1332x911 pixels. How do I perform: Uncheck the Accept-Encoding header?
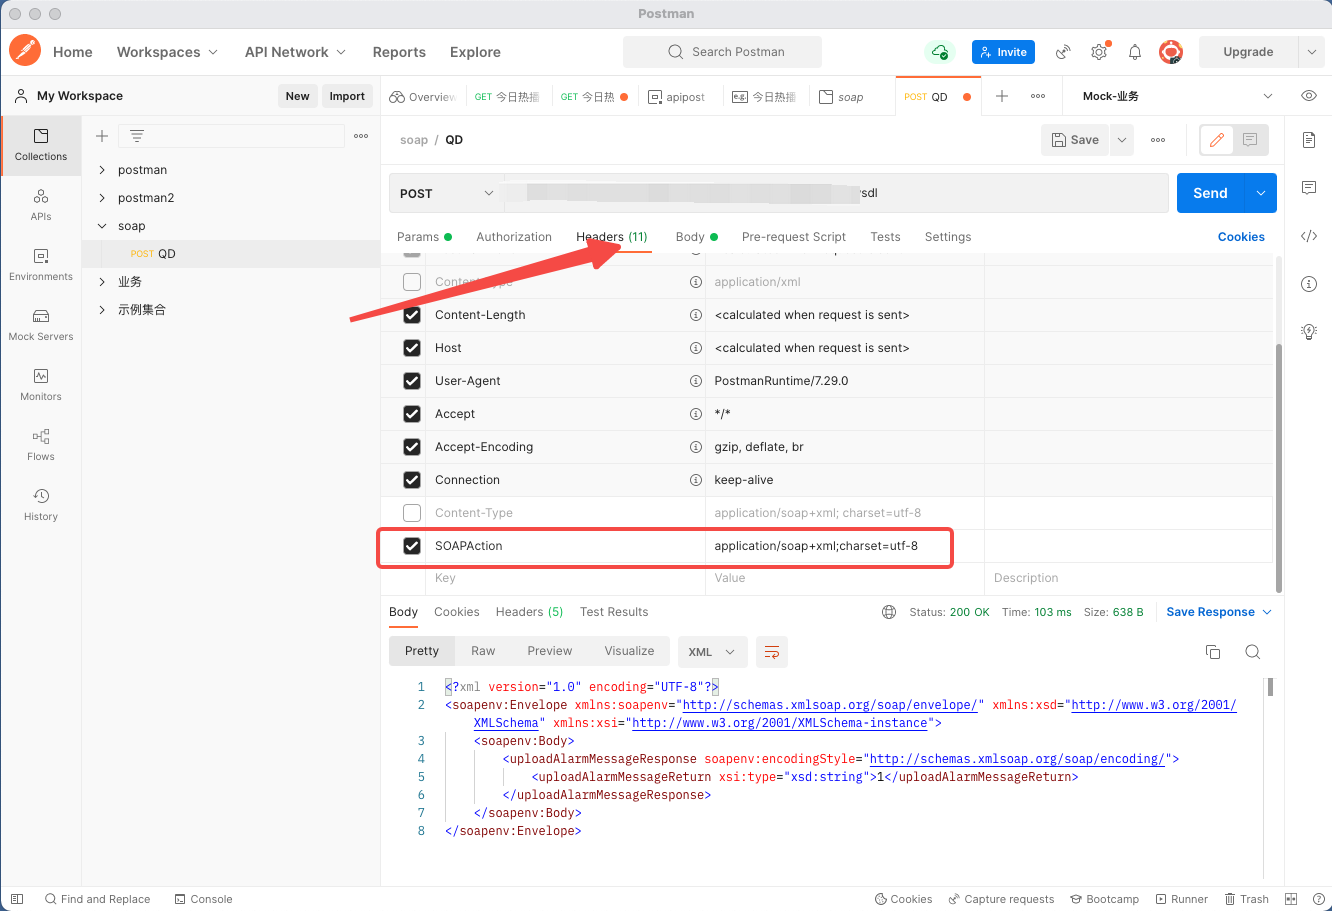pos(411,446)
